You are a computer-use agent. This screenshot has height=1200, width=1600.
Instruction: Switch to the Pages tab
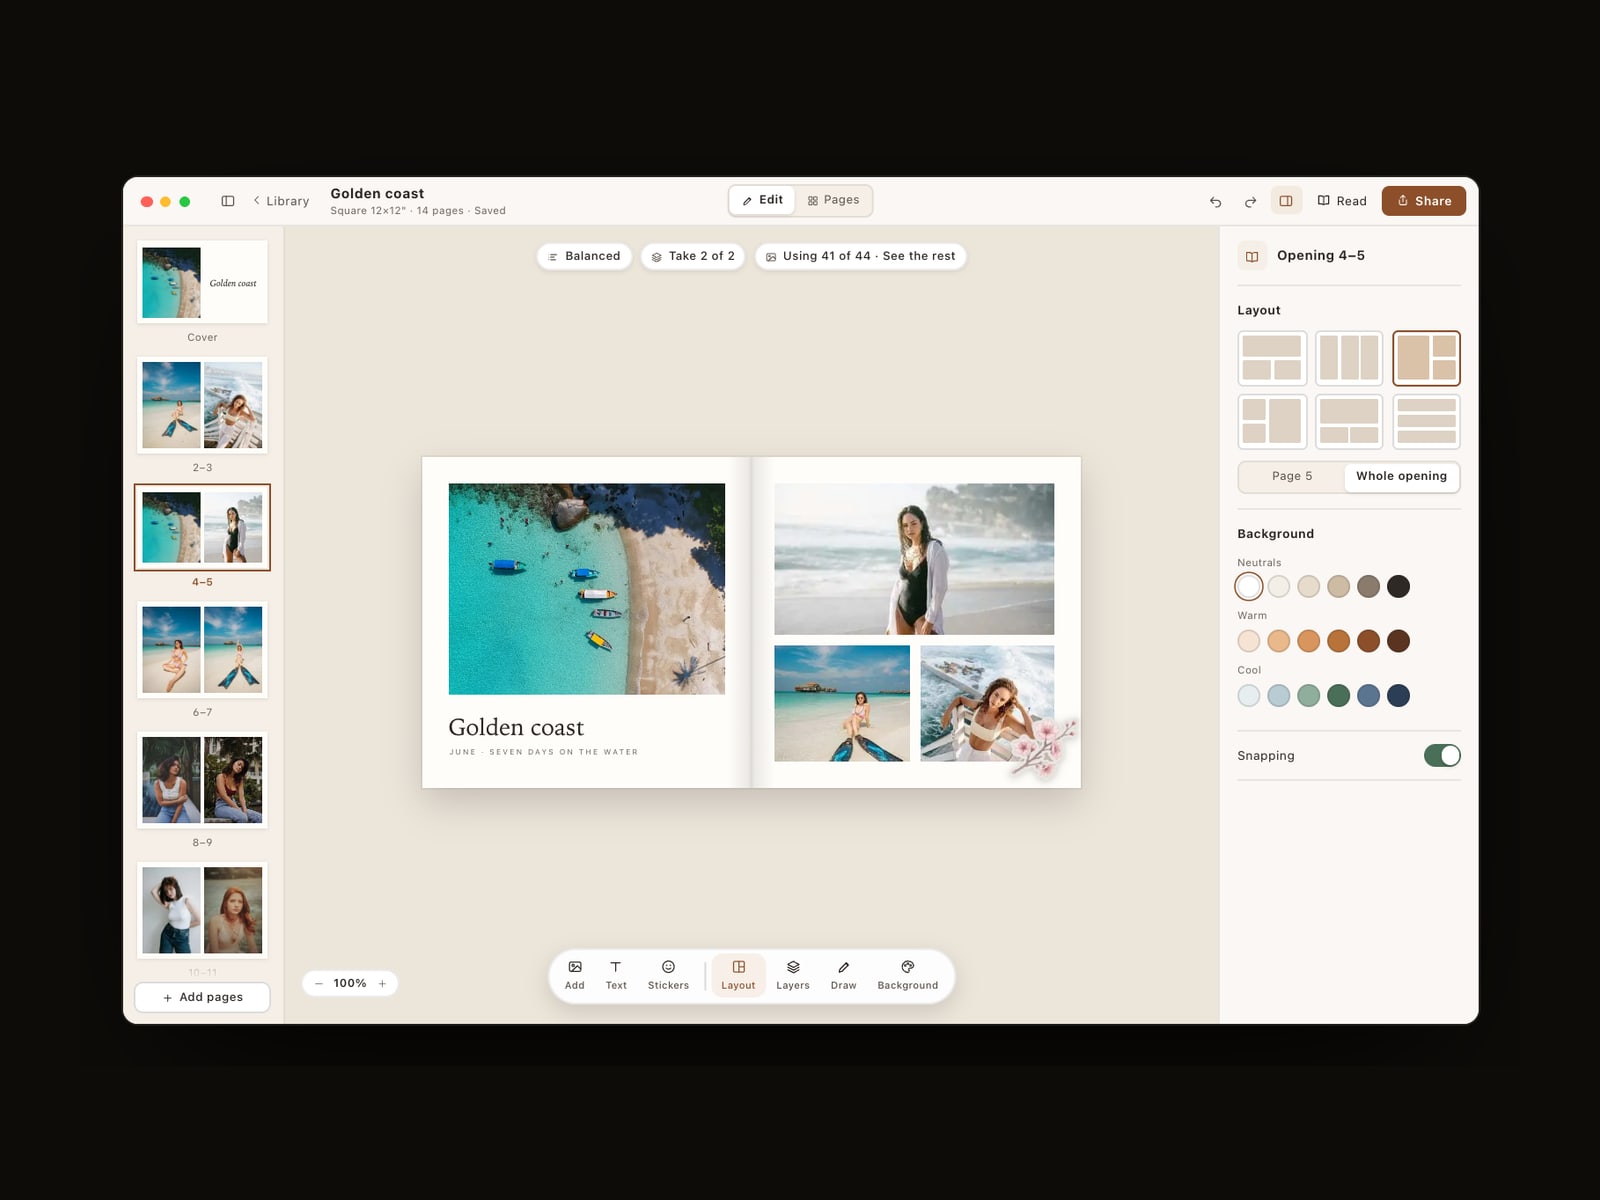834,200
